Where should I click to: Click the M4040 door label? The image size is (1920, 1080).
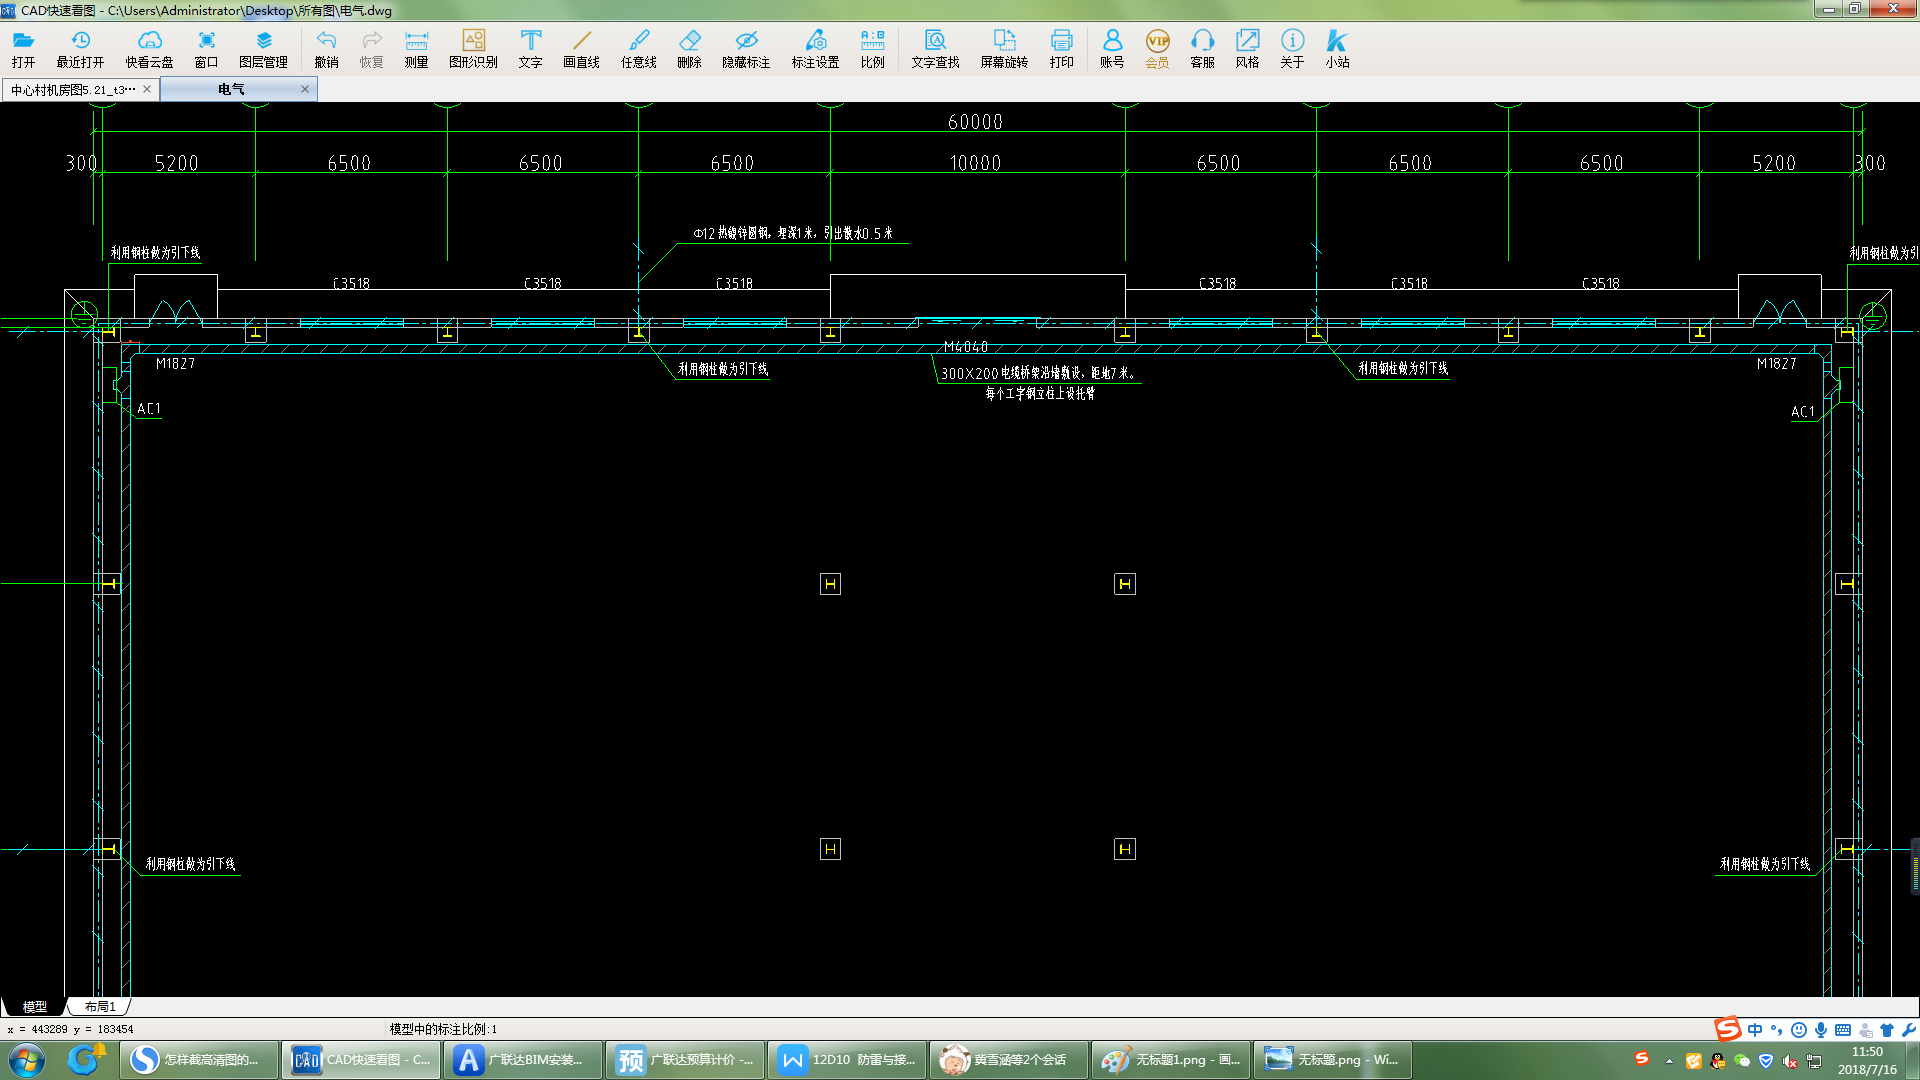(x=966, y=347)
